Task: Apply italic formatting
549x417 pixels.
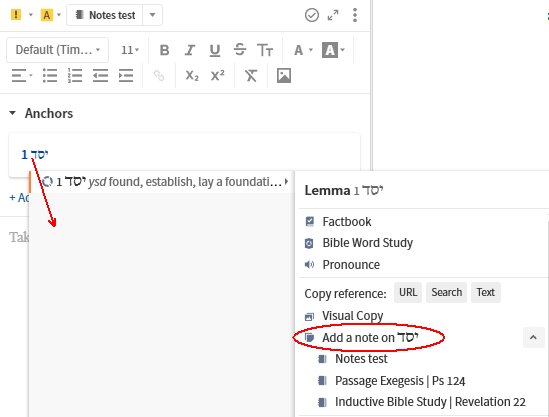Action: (189, 50)
